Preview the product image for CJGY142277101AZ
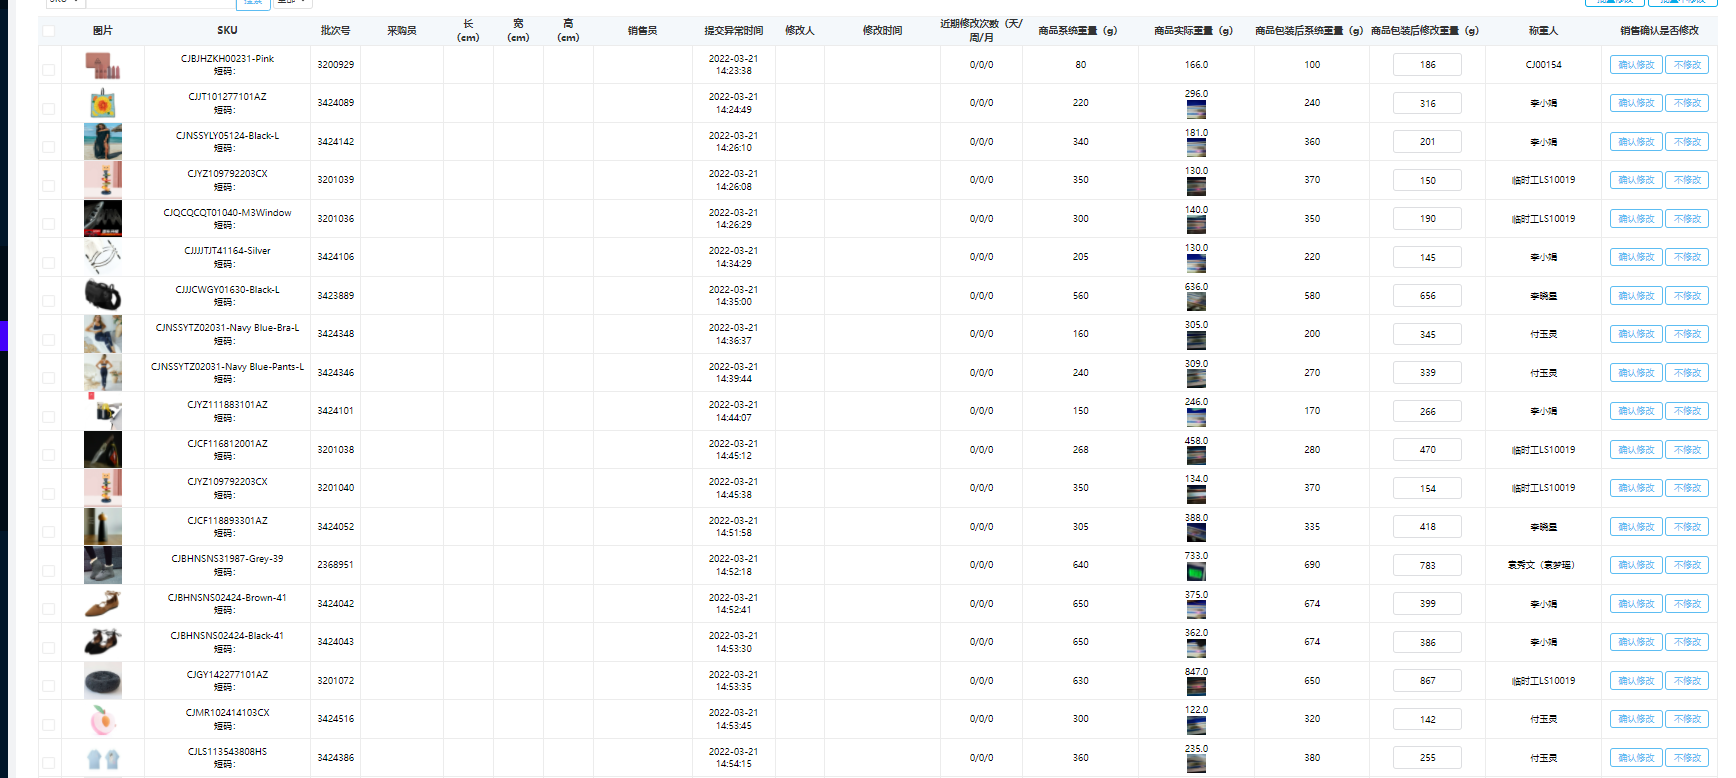 tap(103, 681)
